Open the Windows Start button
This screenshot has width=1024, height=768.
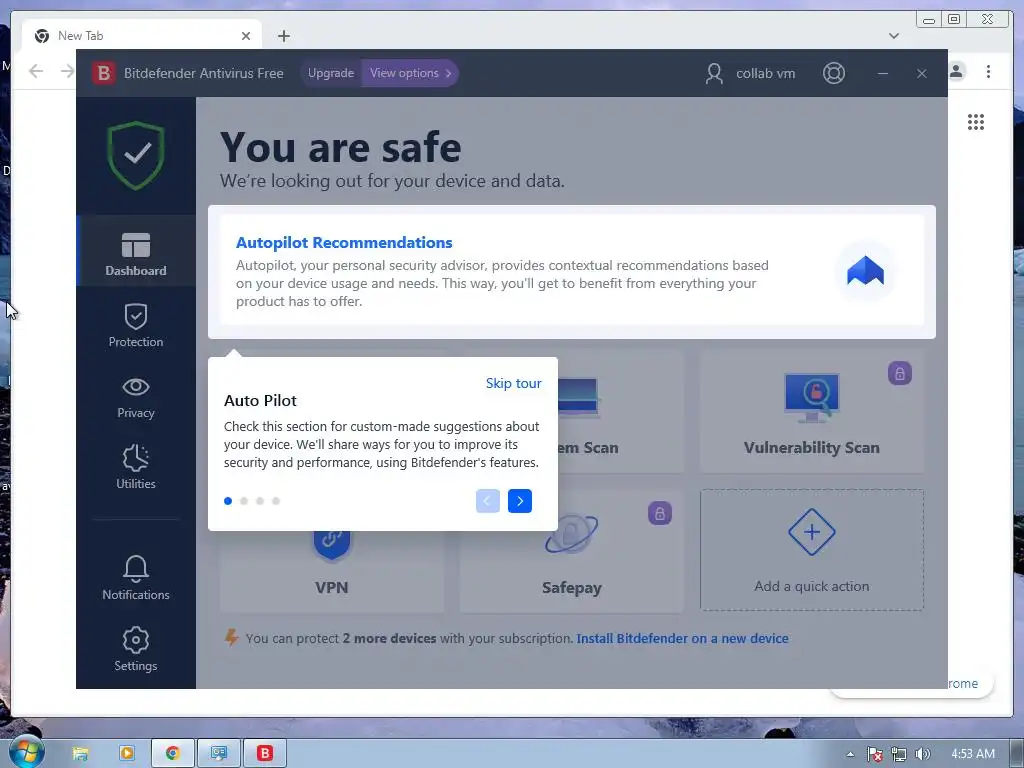[x=25, y=752]
